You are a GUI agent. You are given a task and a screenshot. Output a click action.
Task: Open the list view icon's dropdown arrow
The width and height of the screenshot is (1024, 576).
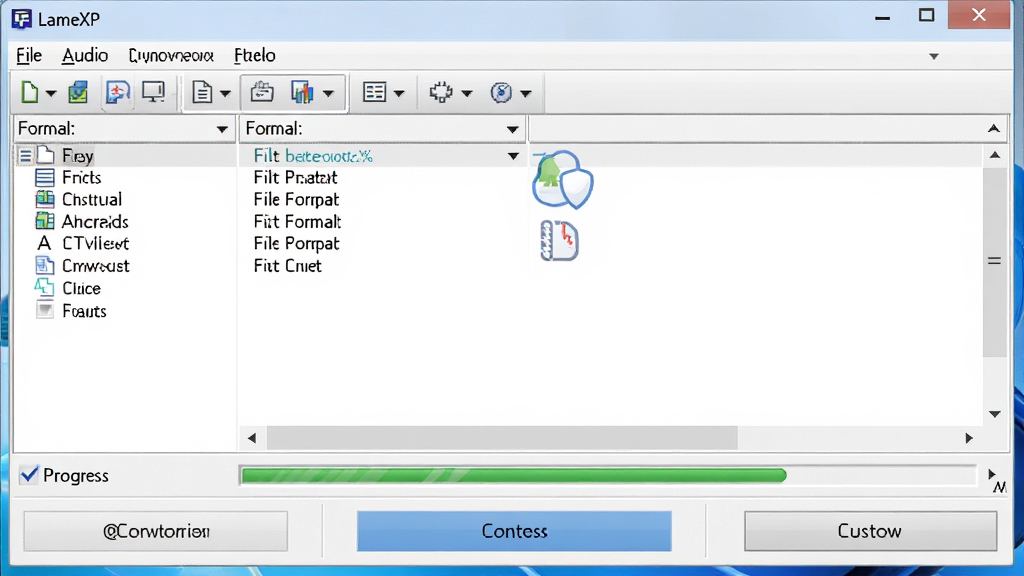coord(399,93)
